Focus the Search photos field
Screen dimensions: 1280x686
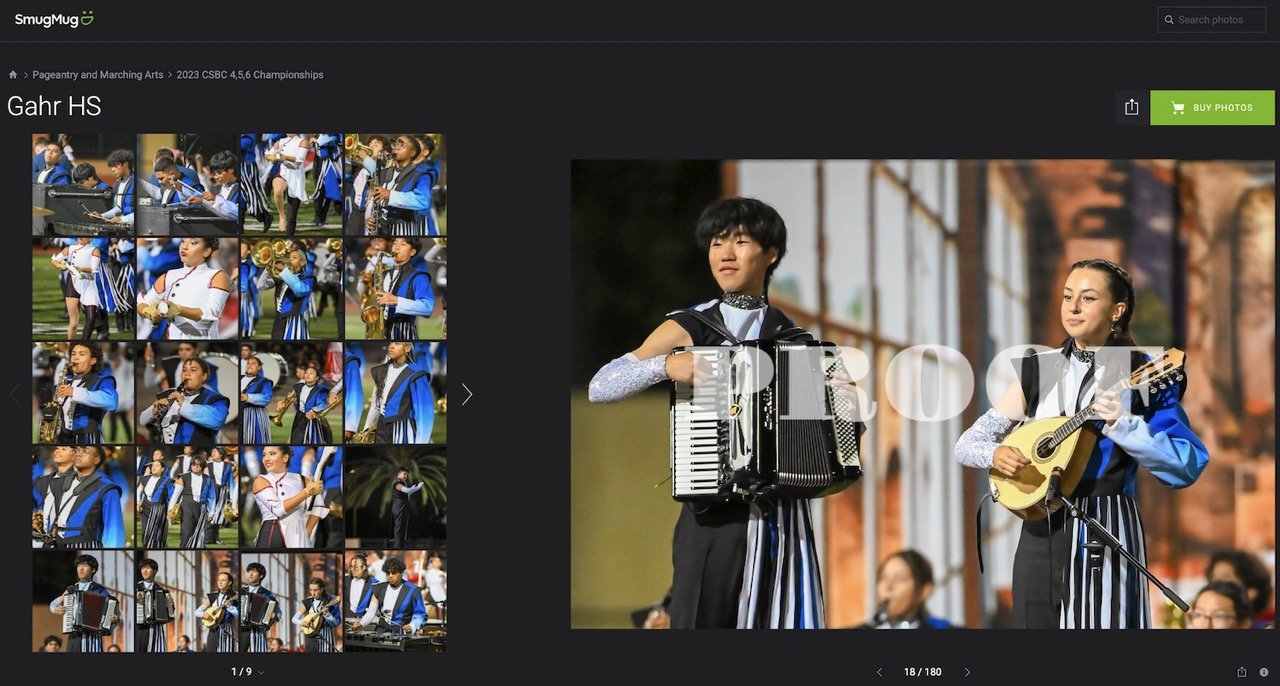[x=1212, y=20]
